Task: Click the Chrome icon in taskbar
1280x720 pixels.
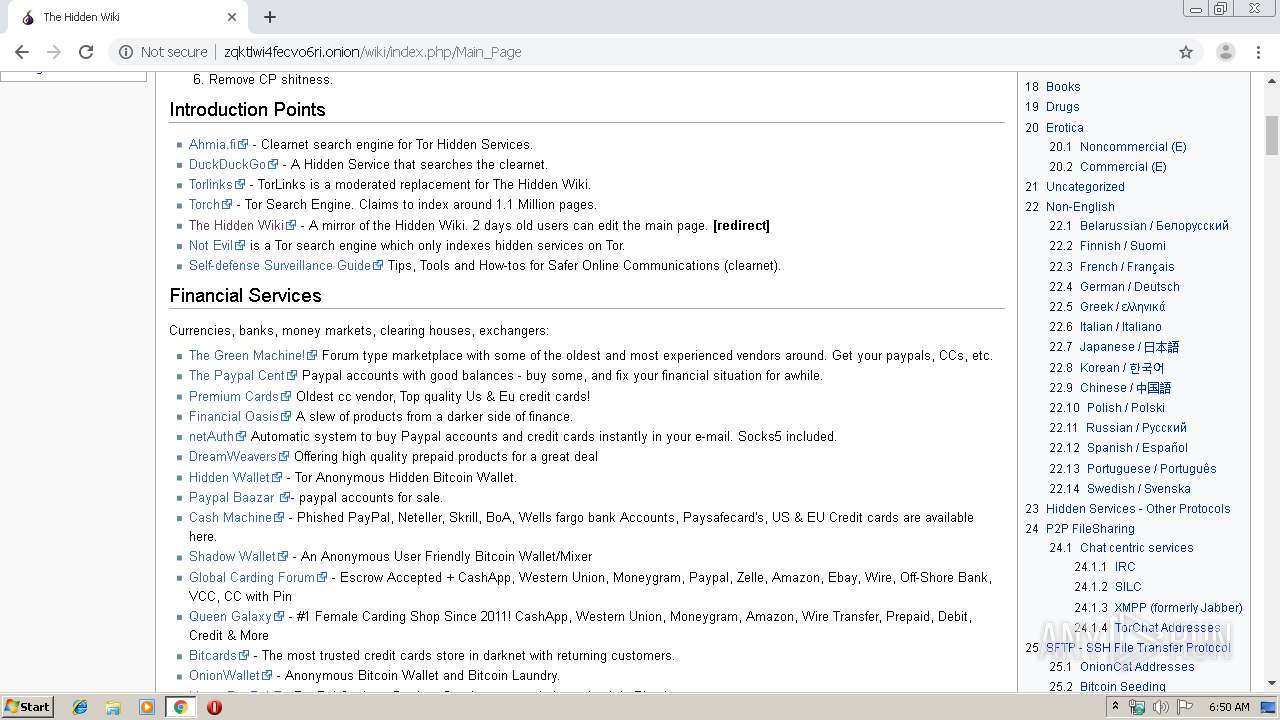Action: pos(180,707)
